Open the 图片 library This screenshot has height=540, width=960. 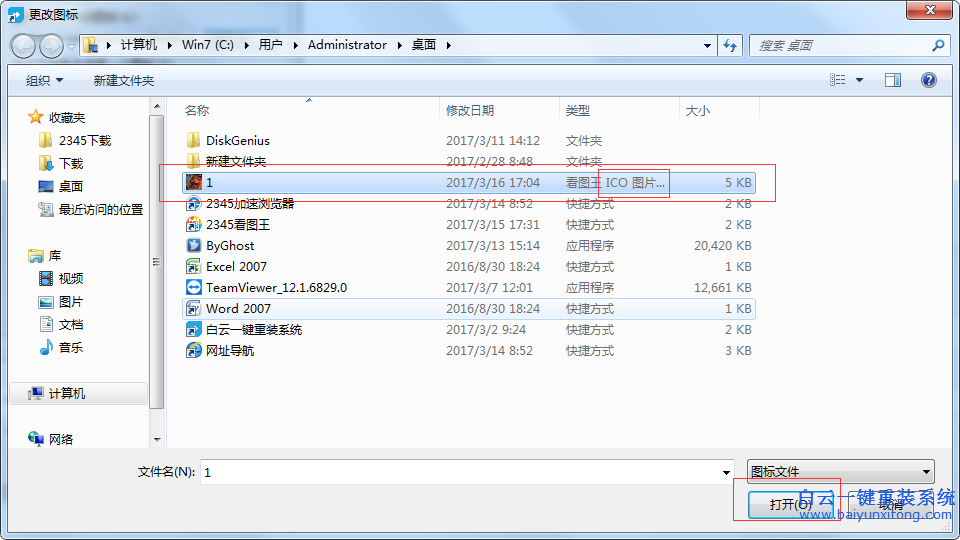[x=70, y=302]
